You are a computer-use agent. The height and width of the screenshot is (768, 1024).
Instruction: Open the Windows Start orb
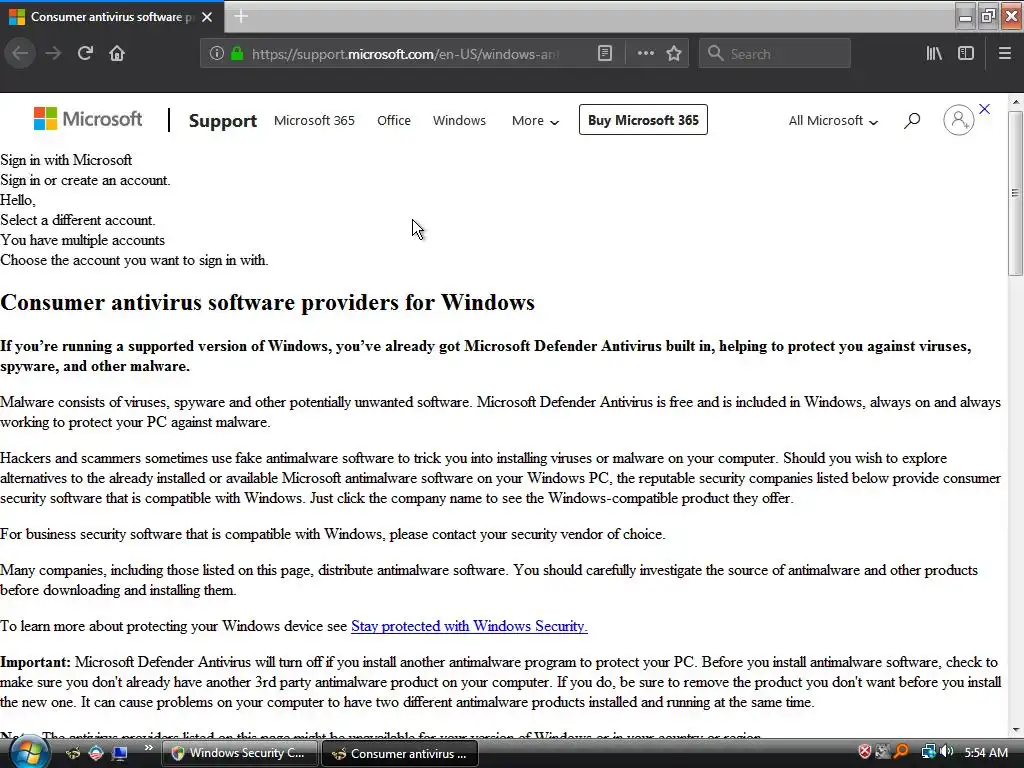[27, 752]
